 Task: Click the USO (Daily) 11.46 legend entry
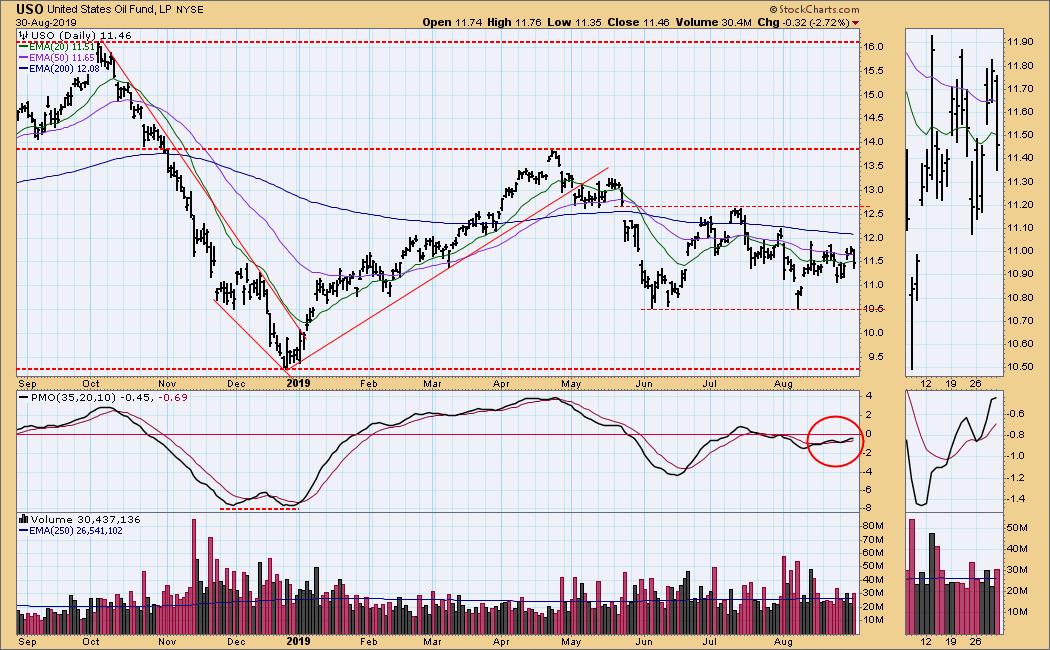[76, 35]
